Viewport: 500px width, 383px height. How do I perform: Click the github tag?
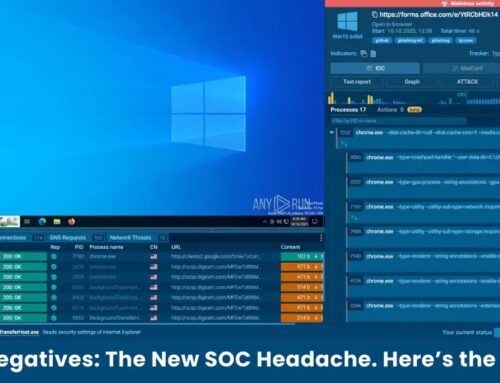point(382,41)
